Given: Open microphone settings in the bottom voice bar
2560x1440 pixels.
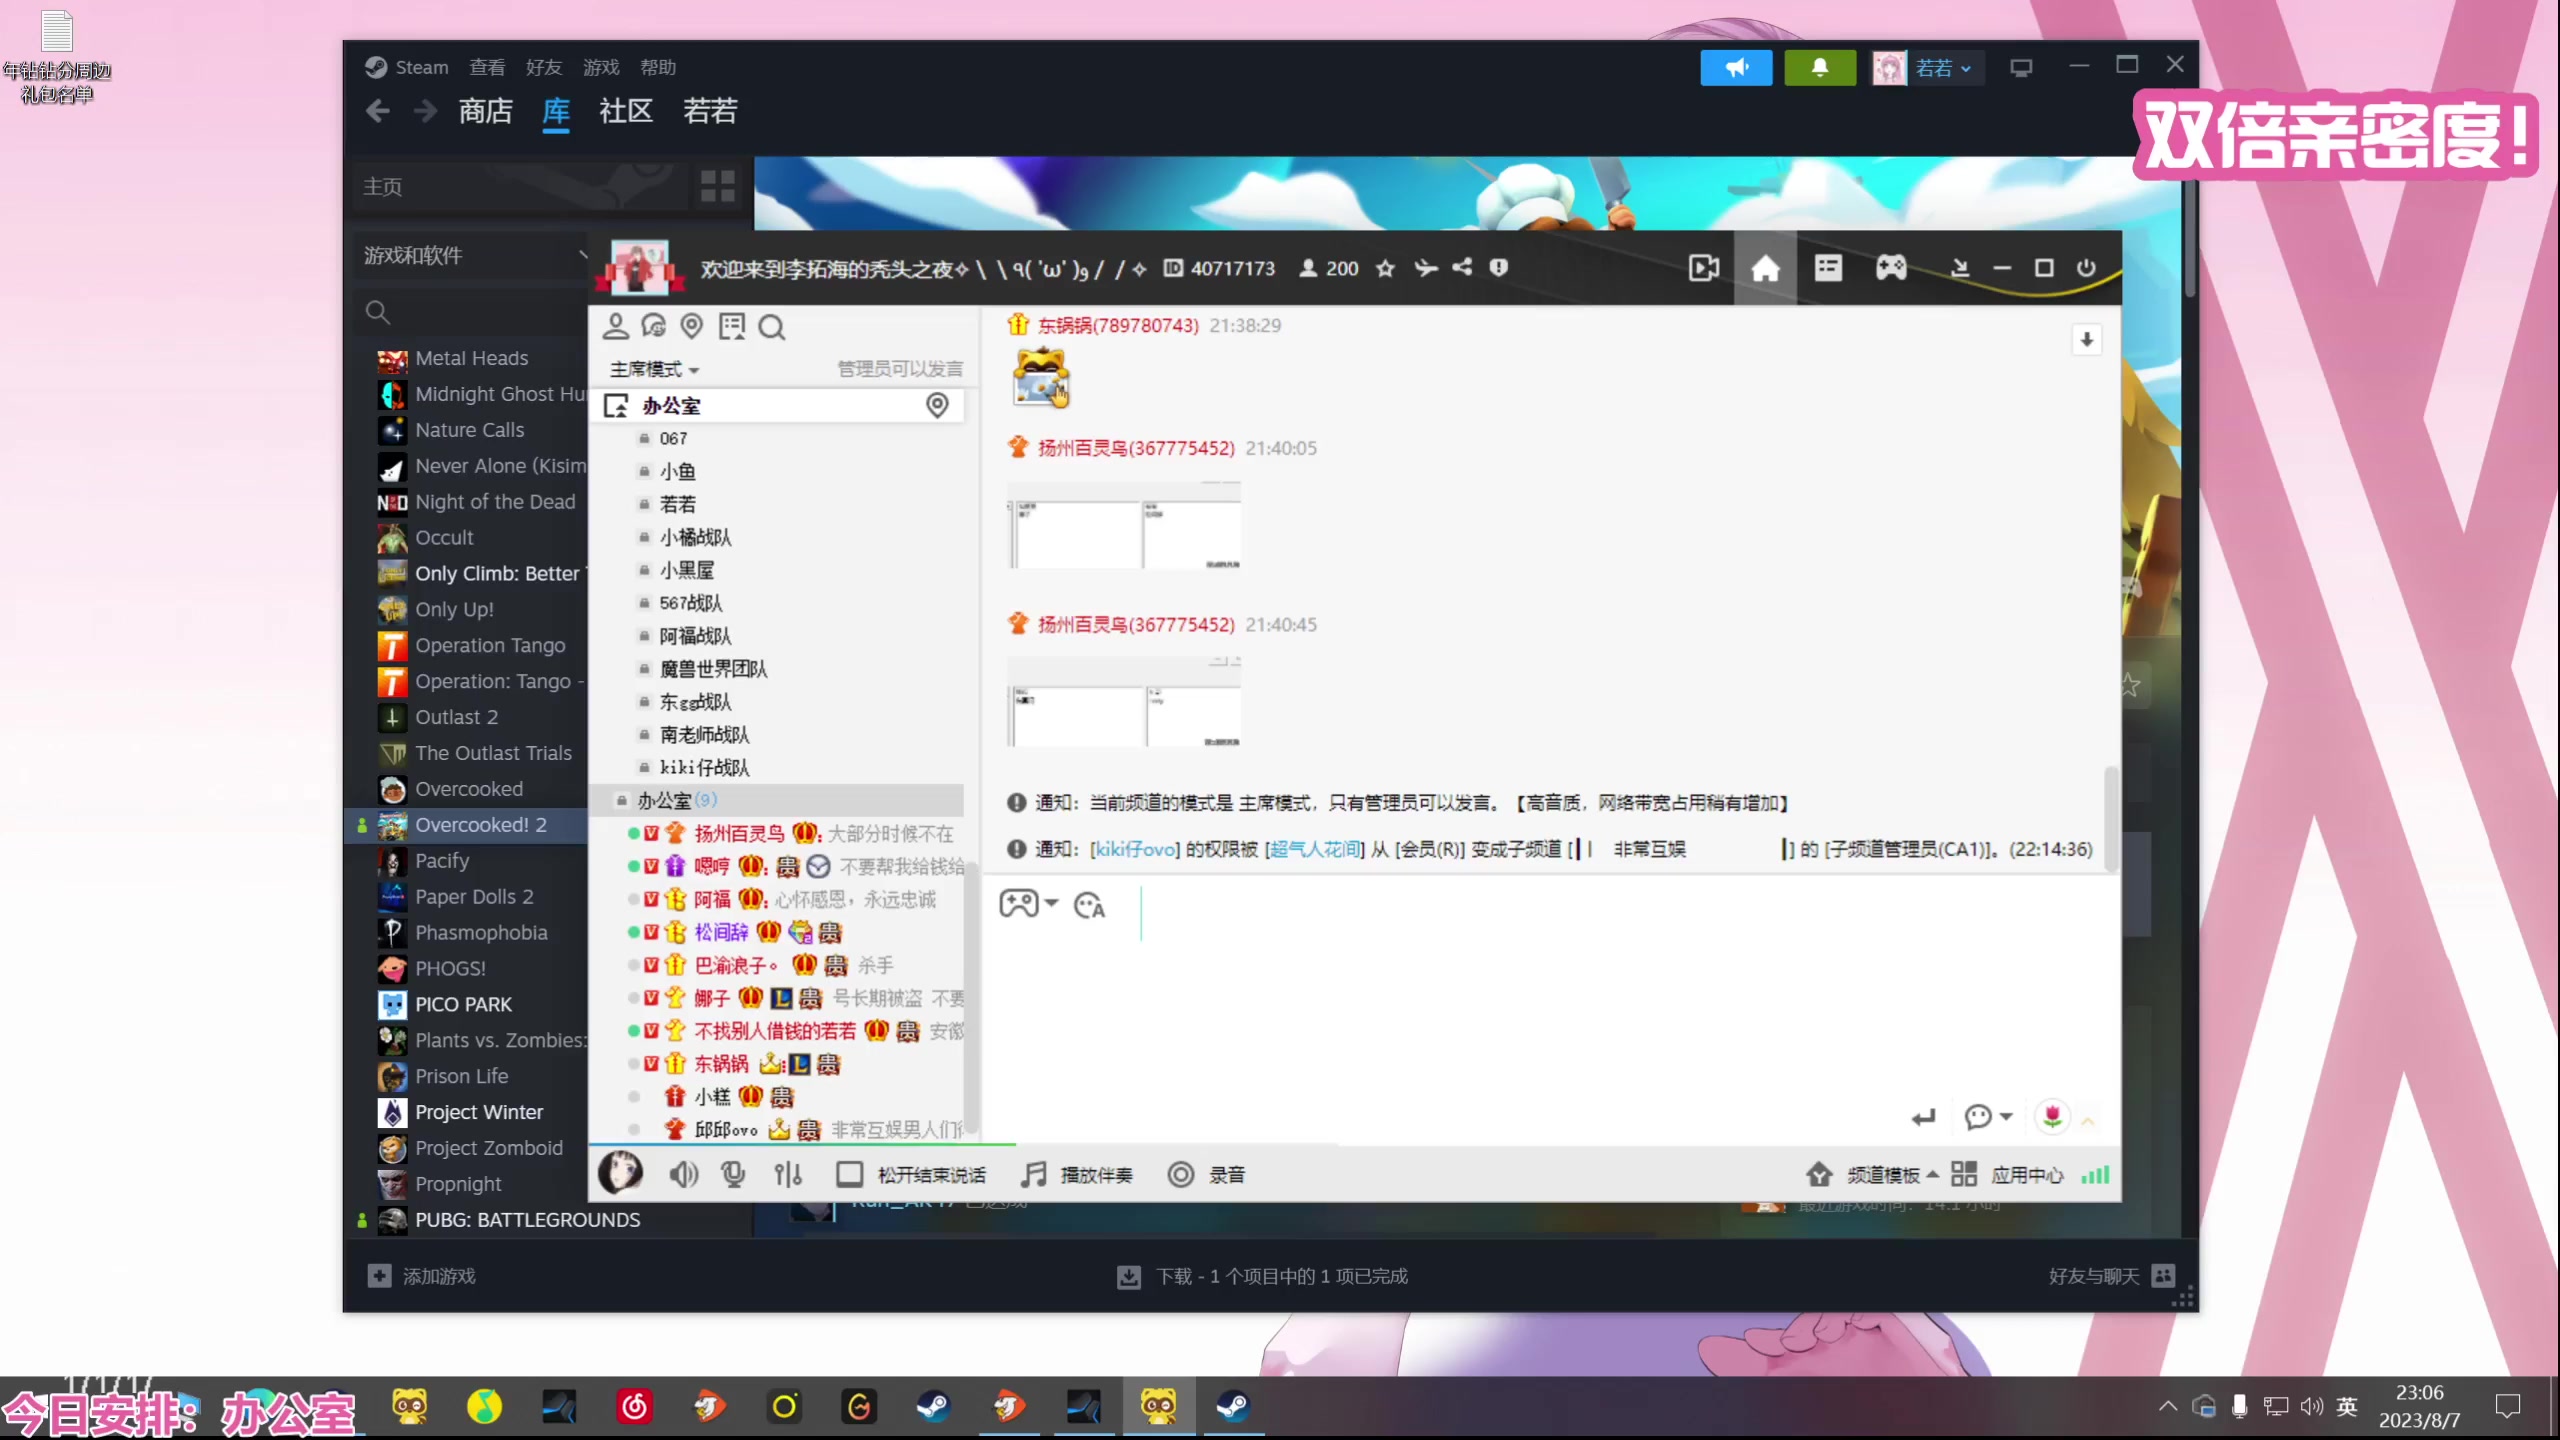Looking at the screenshot, I should click(x=734, y=1174).
